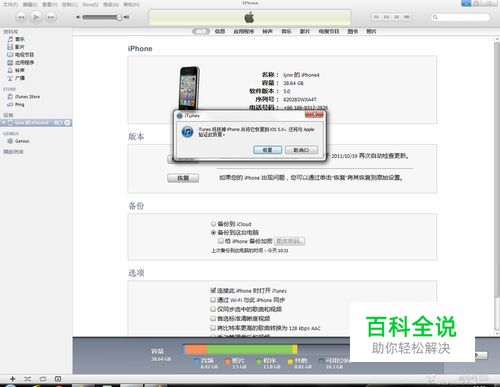This screenshot has height=387, width=500.
Task: Click the orange photos segment of capacity bar
Action: point(196,349)
